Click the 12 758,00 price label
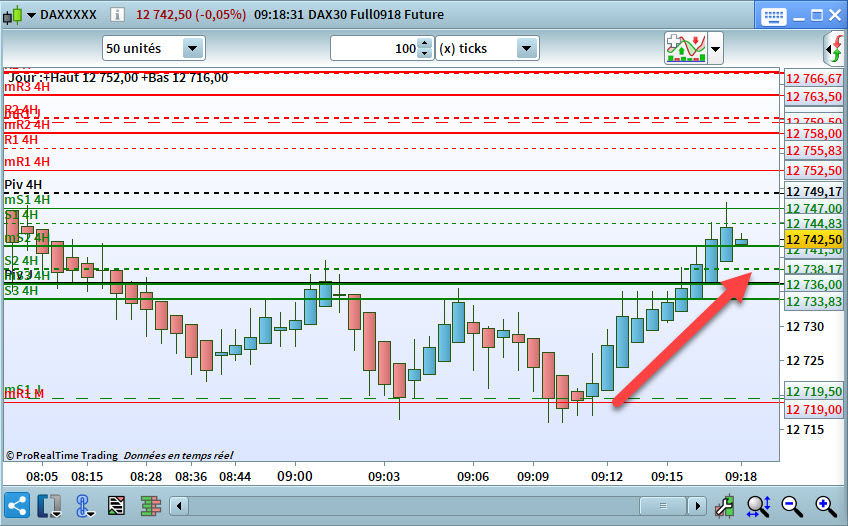This screenshot has width=848, height=526. point(813,134)
